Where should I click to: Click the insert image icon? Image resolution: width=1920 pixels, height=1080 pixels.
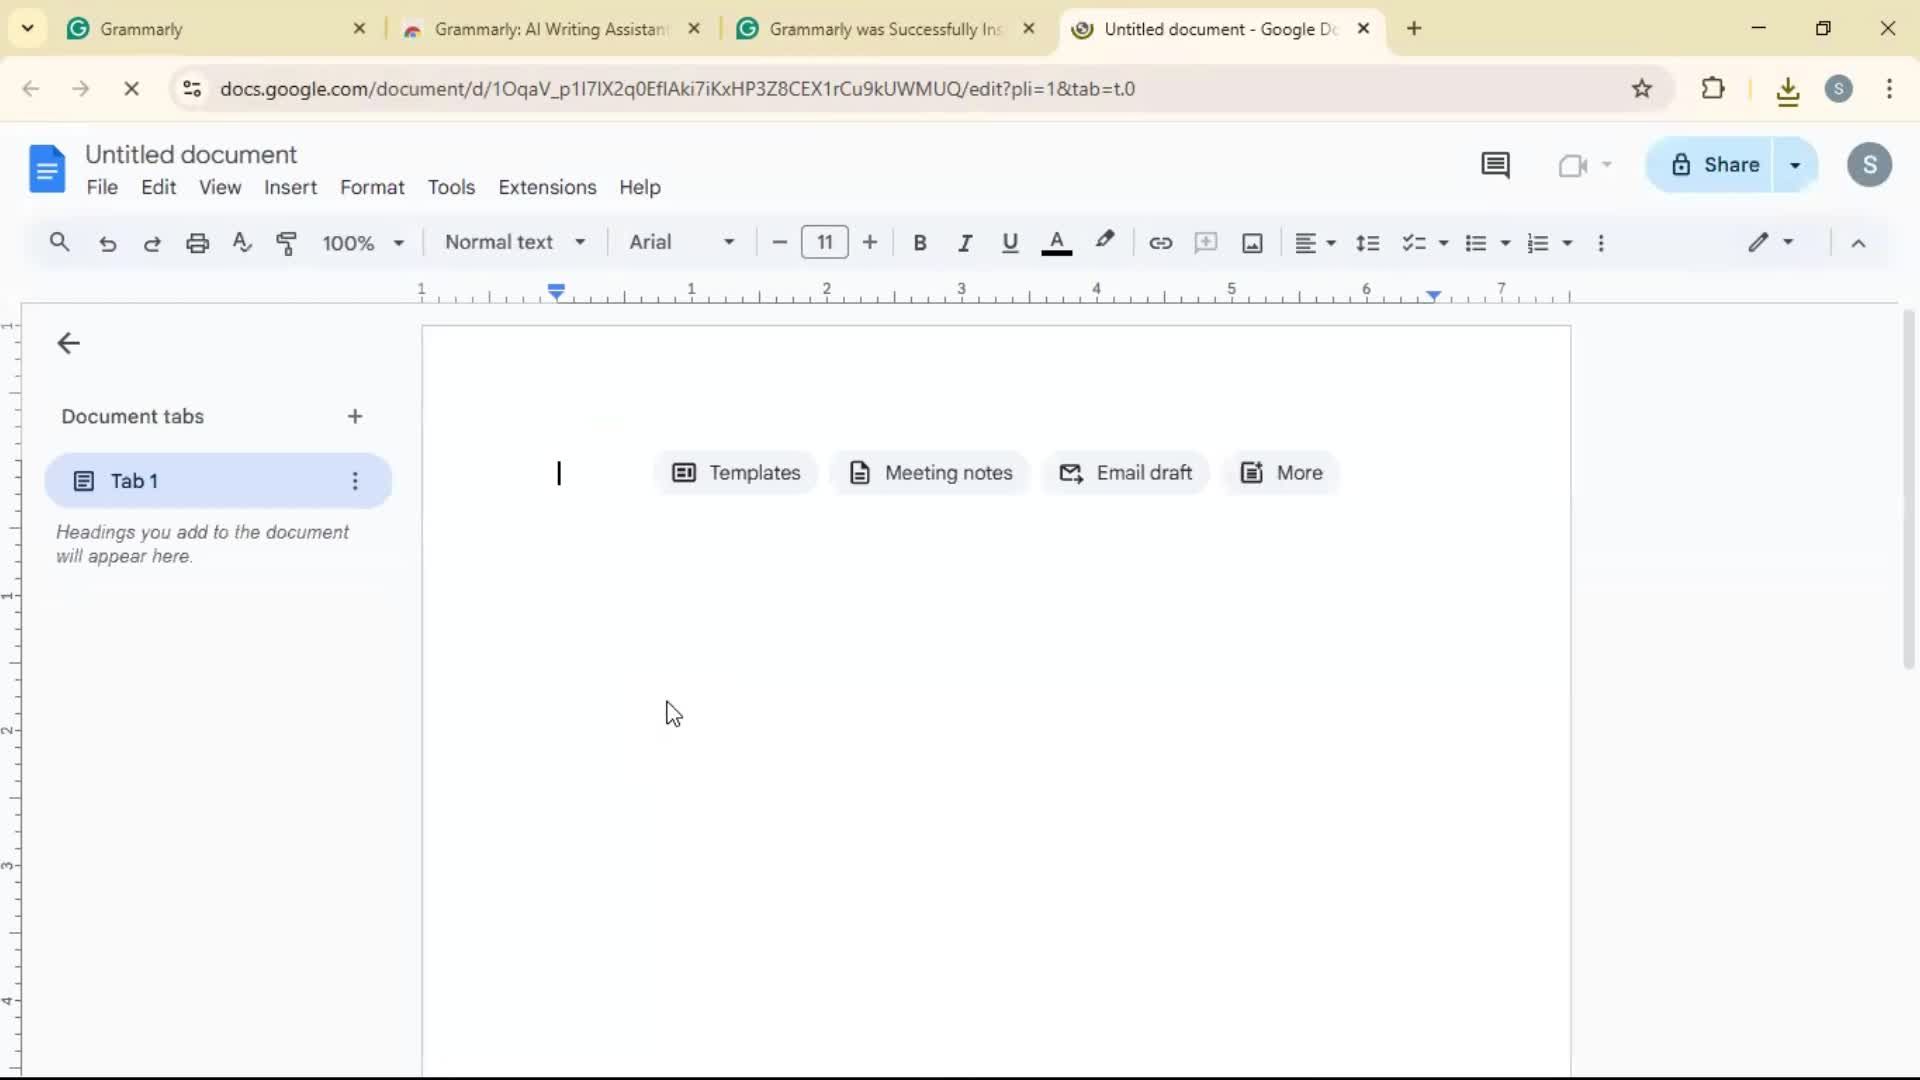click(1252, 242)
